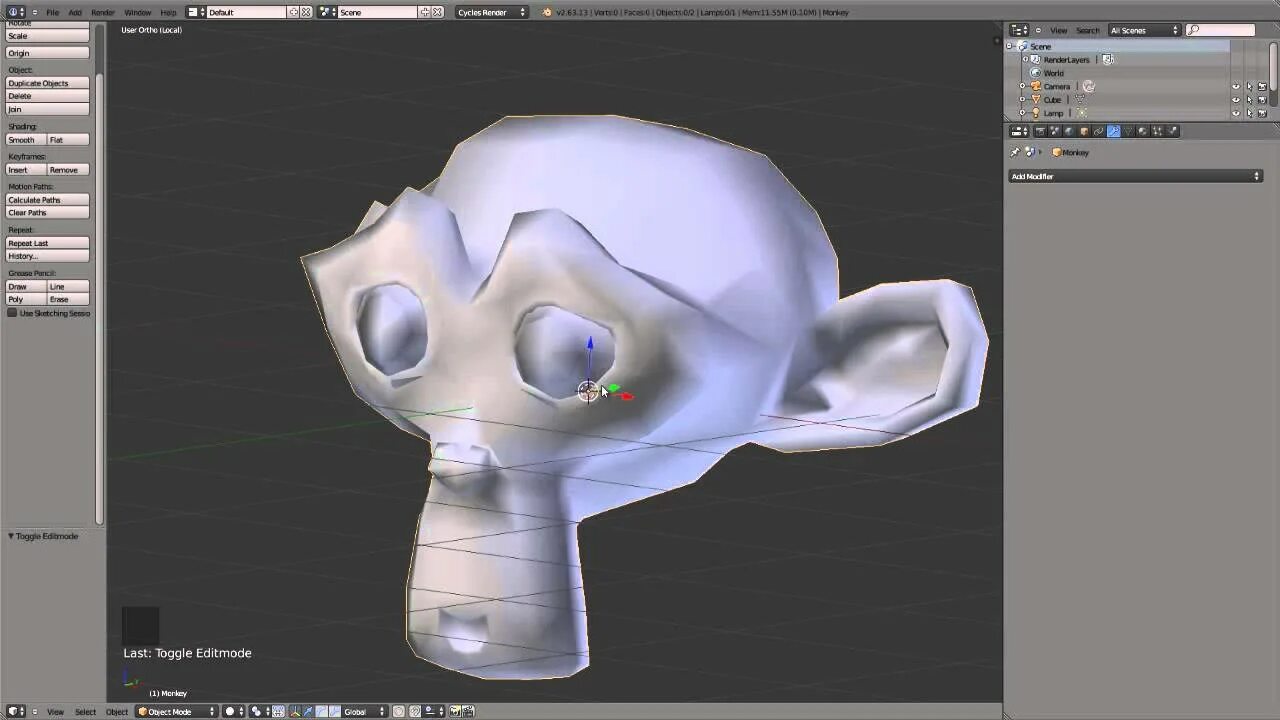Add a new screen layout with plus icon
Image resolution: width=1280 pixels, height=720 pixels.
coord(293,12)
